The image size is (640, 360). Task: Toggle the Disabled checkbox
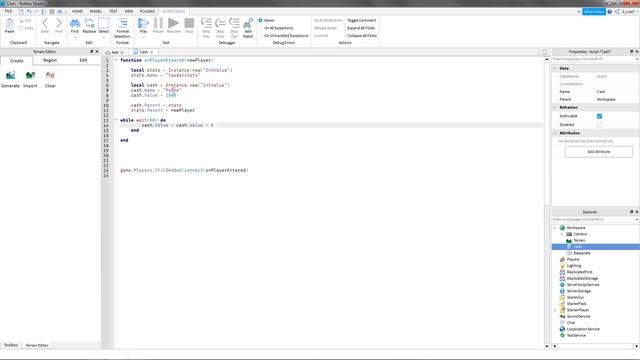coord(599,125)
